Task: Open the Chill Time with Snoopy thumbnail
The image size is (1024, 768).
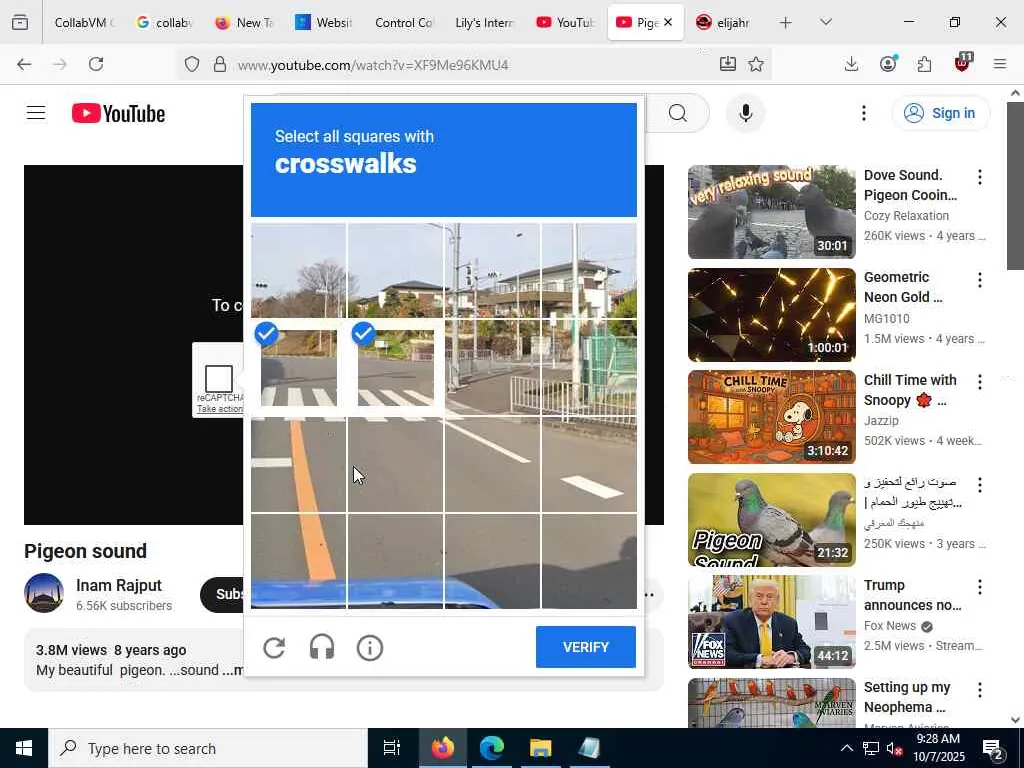Action: click(771, 417)
